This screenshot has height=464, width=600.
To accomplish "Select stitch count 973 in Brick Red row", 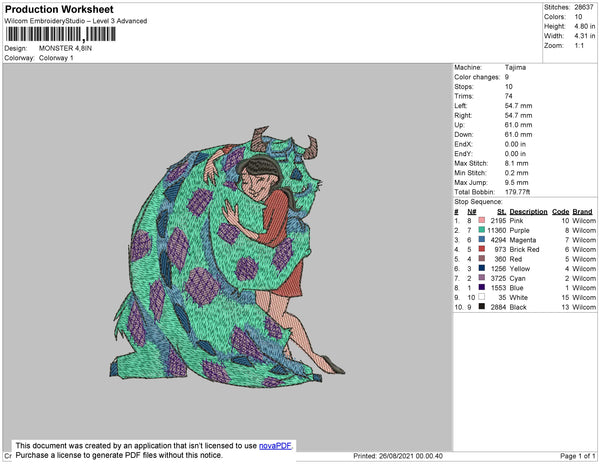I will pos(500,249).
